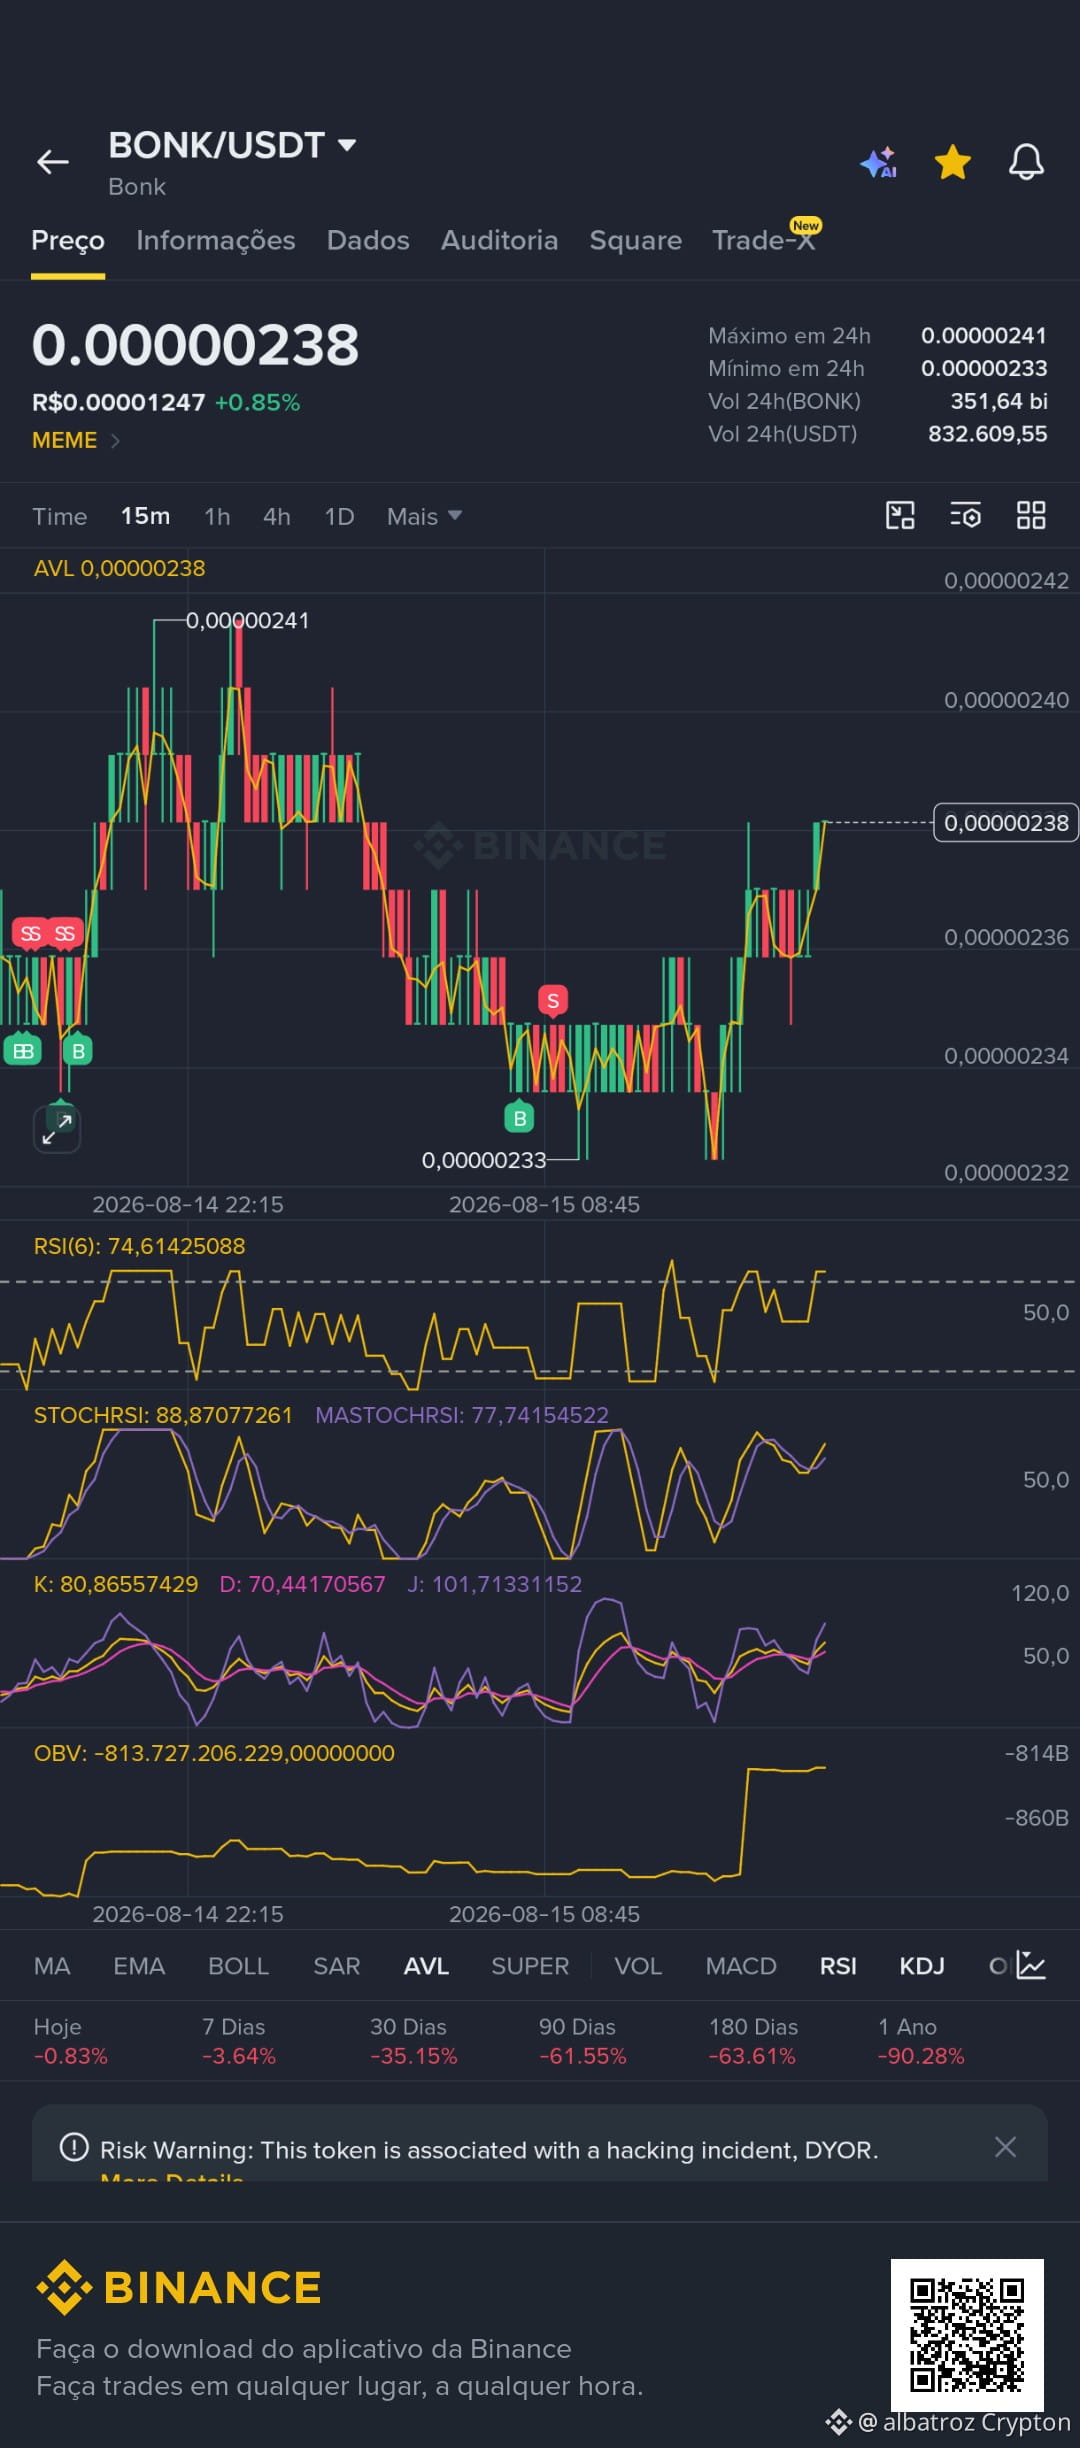Select the 1h chart interval

(x=217, y=516)
